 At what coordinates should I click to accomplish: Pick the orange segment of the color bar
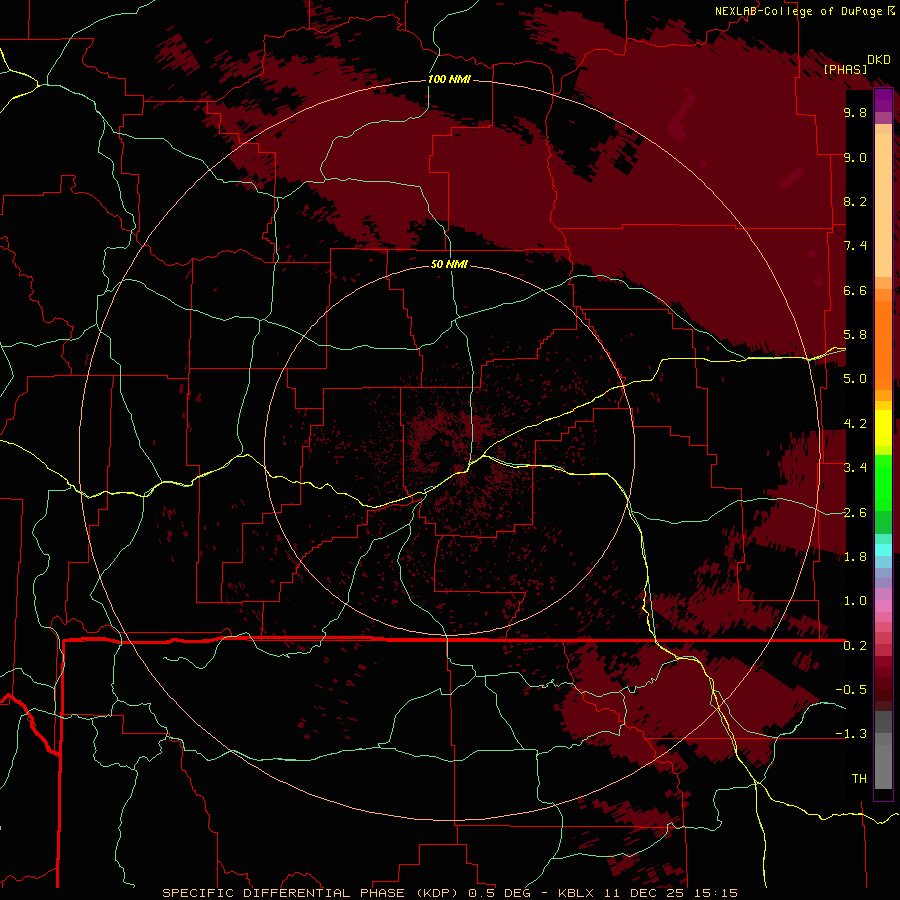(x=883, y=345)
